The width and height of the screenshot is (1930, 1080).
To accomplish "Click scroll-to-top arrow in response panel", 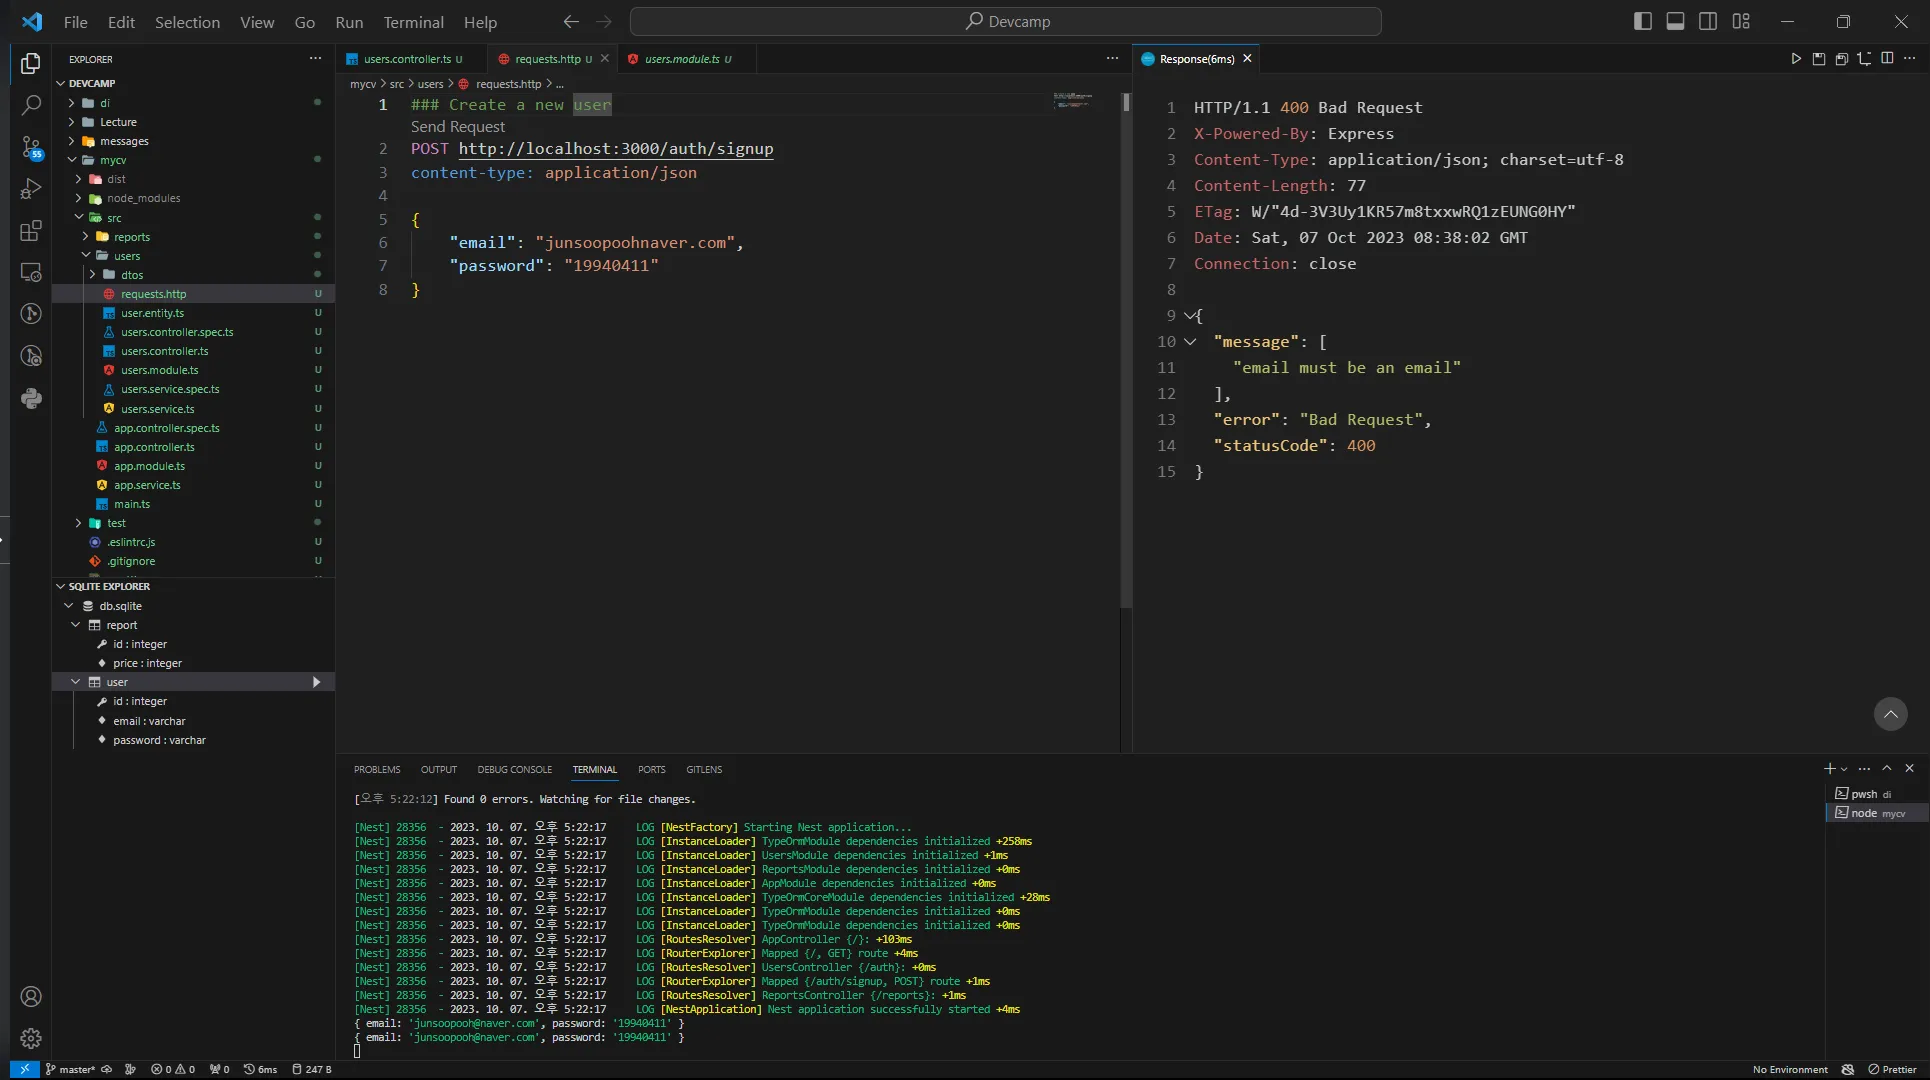I will [1890, 714].
